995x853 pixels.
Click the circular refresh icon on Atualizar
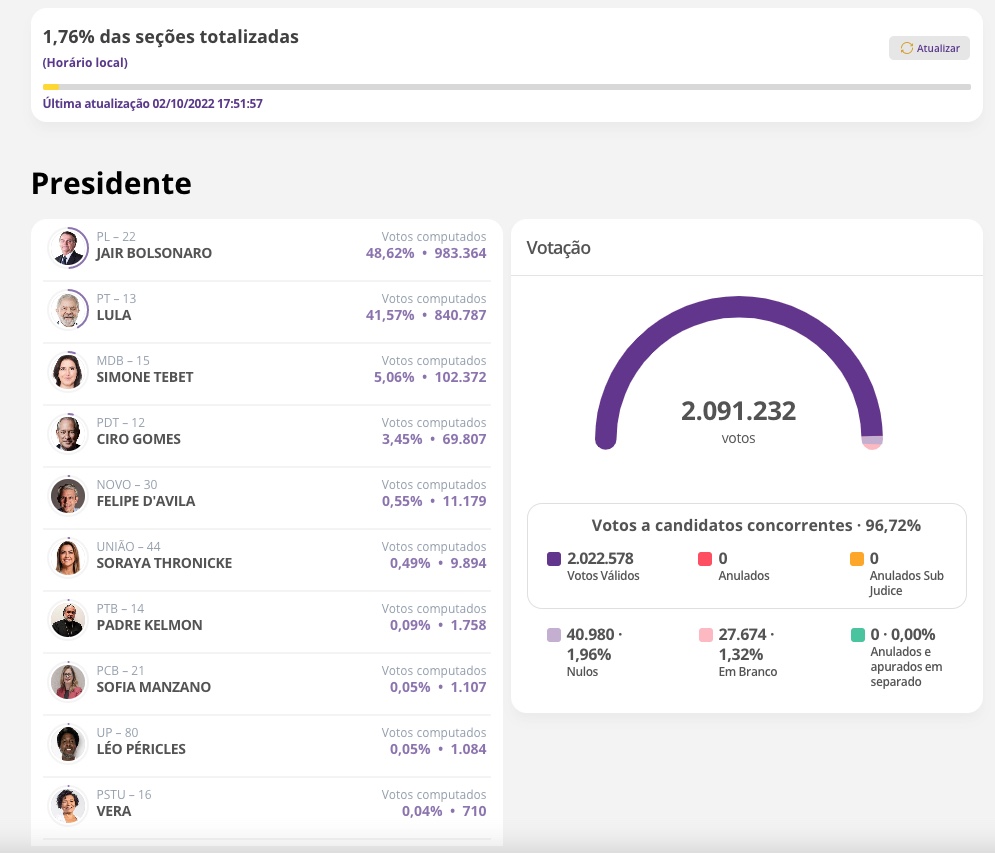click(x=907, y=48)
